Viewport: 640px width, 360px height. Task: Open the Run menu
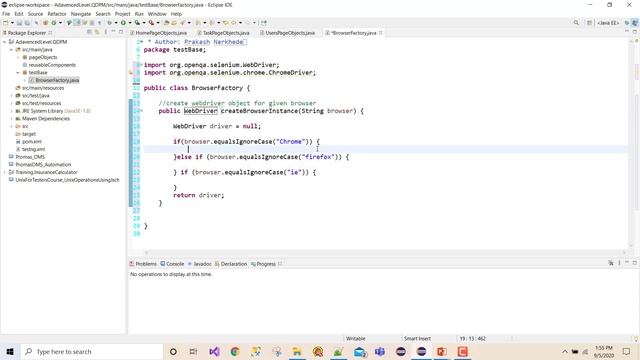(139, 14)
